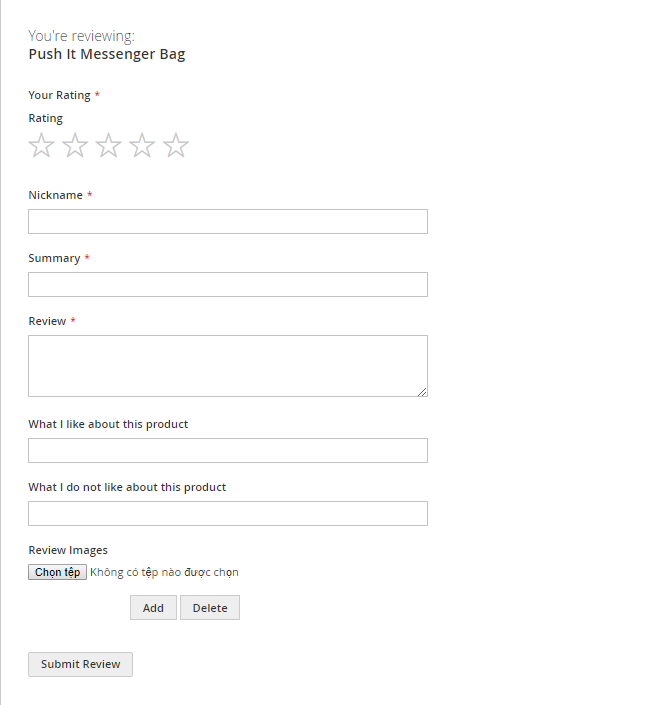Screen dimensions: 646x705
Task: Focus the Nickname input field
Action: pos(228,221)
